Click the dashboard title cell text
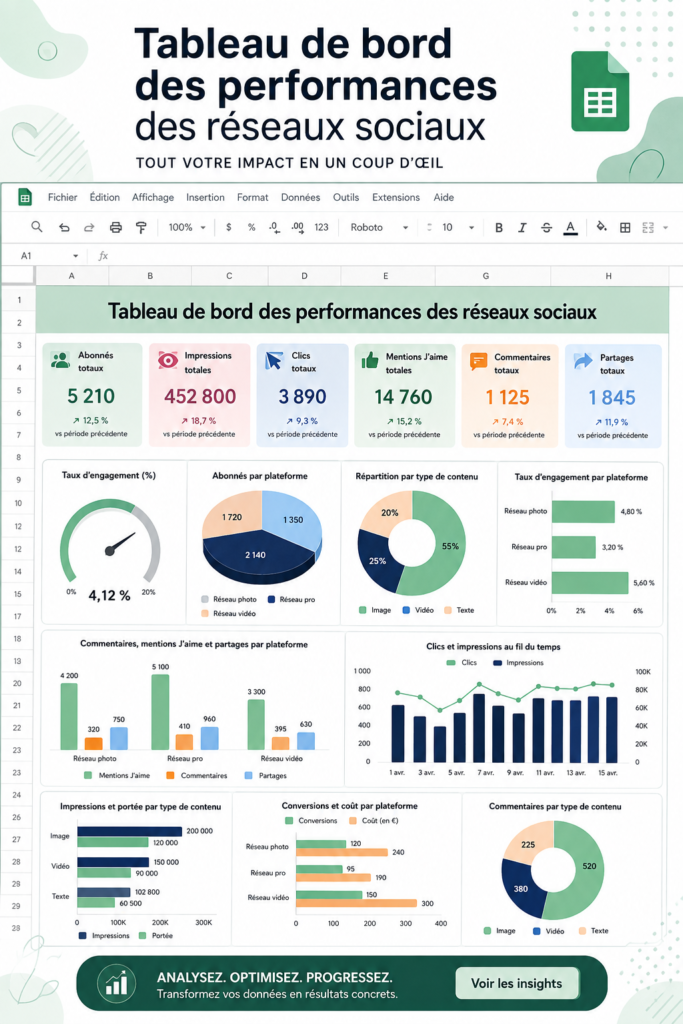Viewport: 683px width, 1024px height. tap(352, 312)
